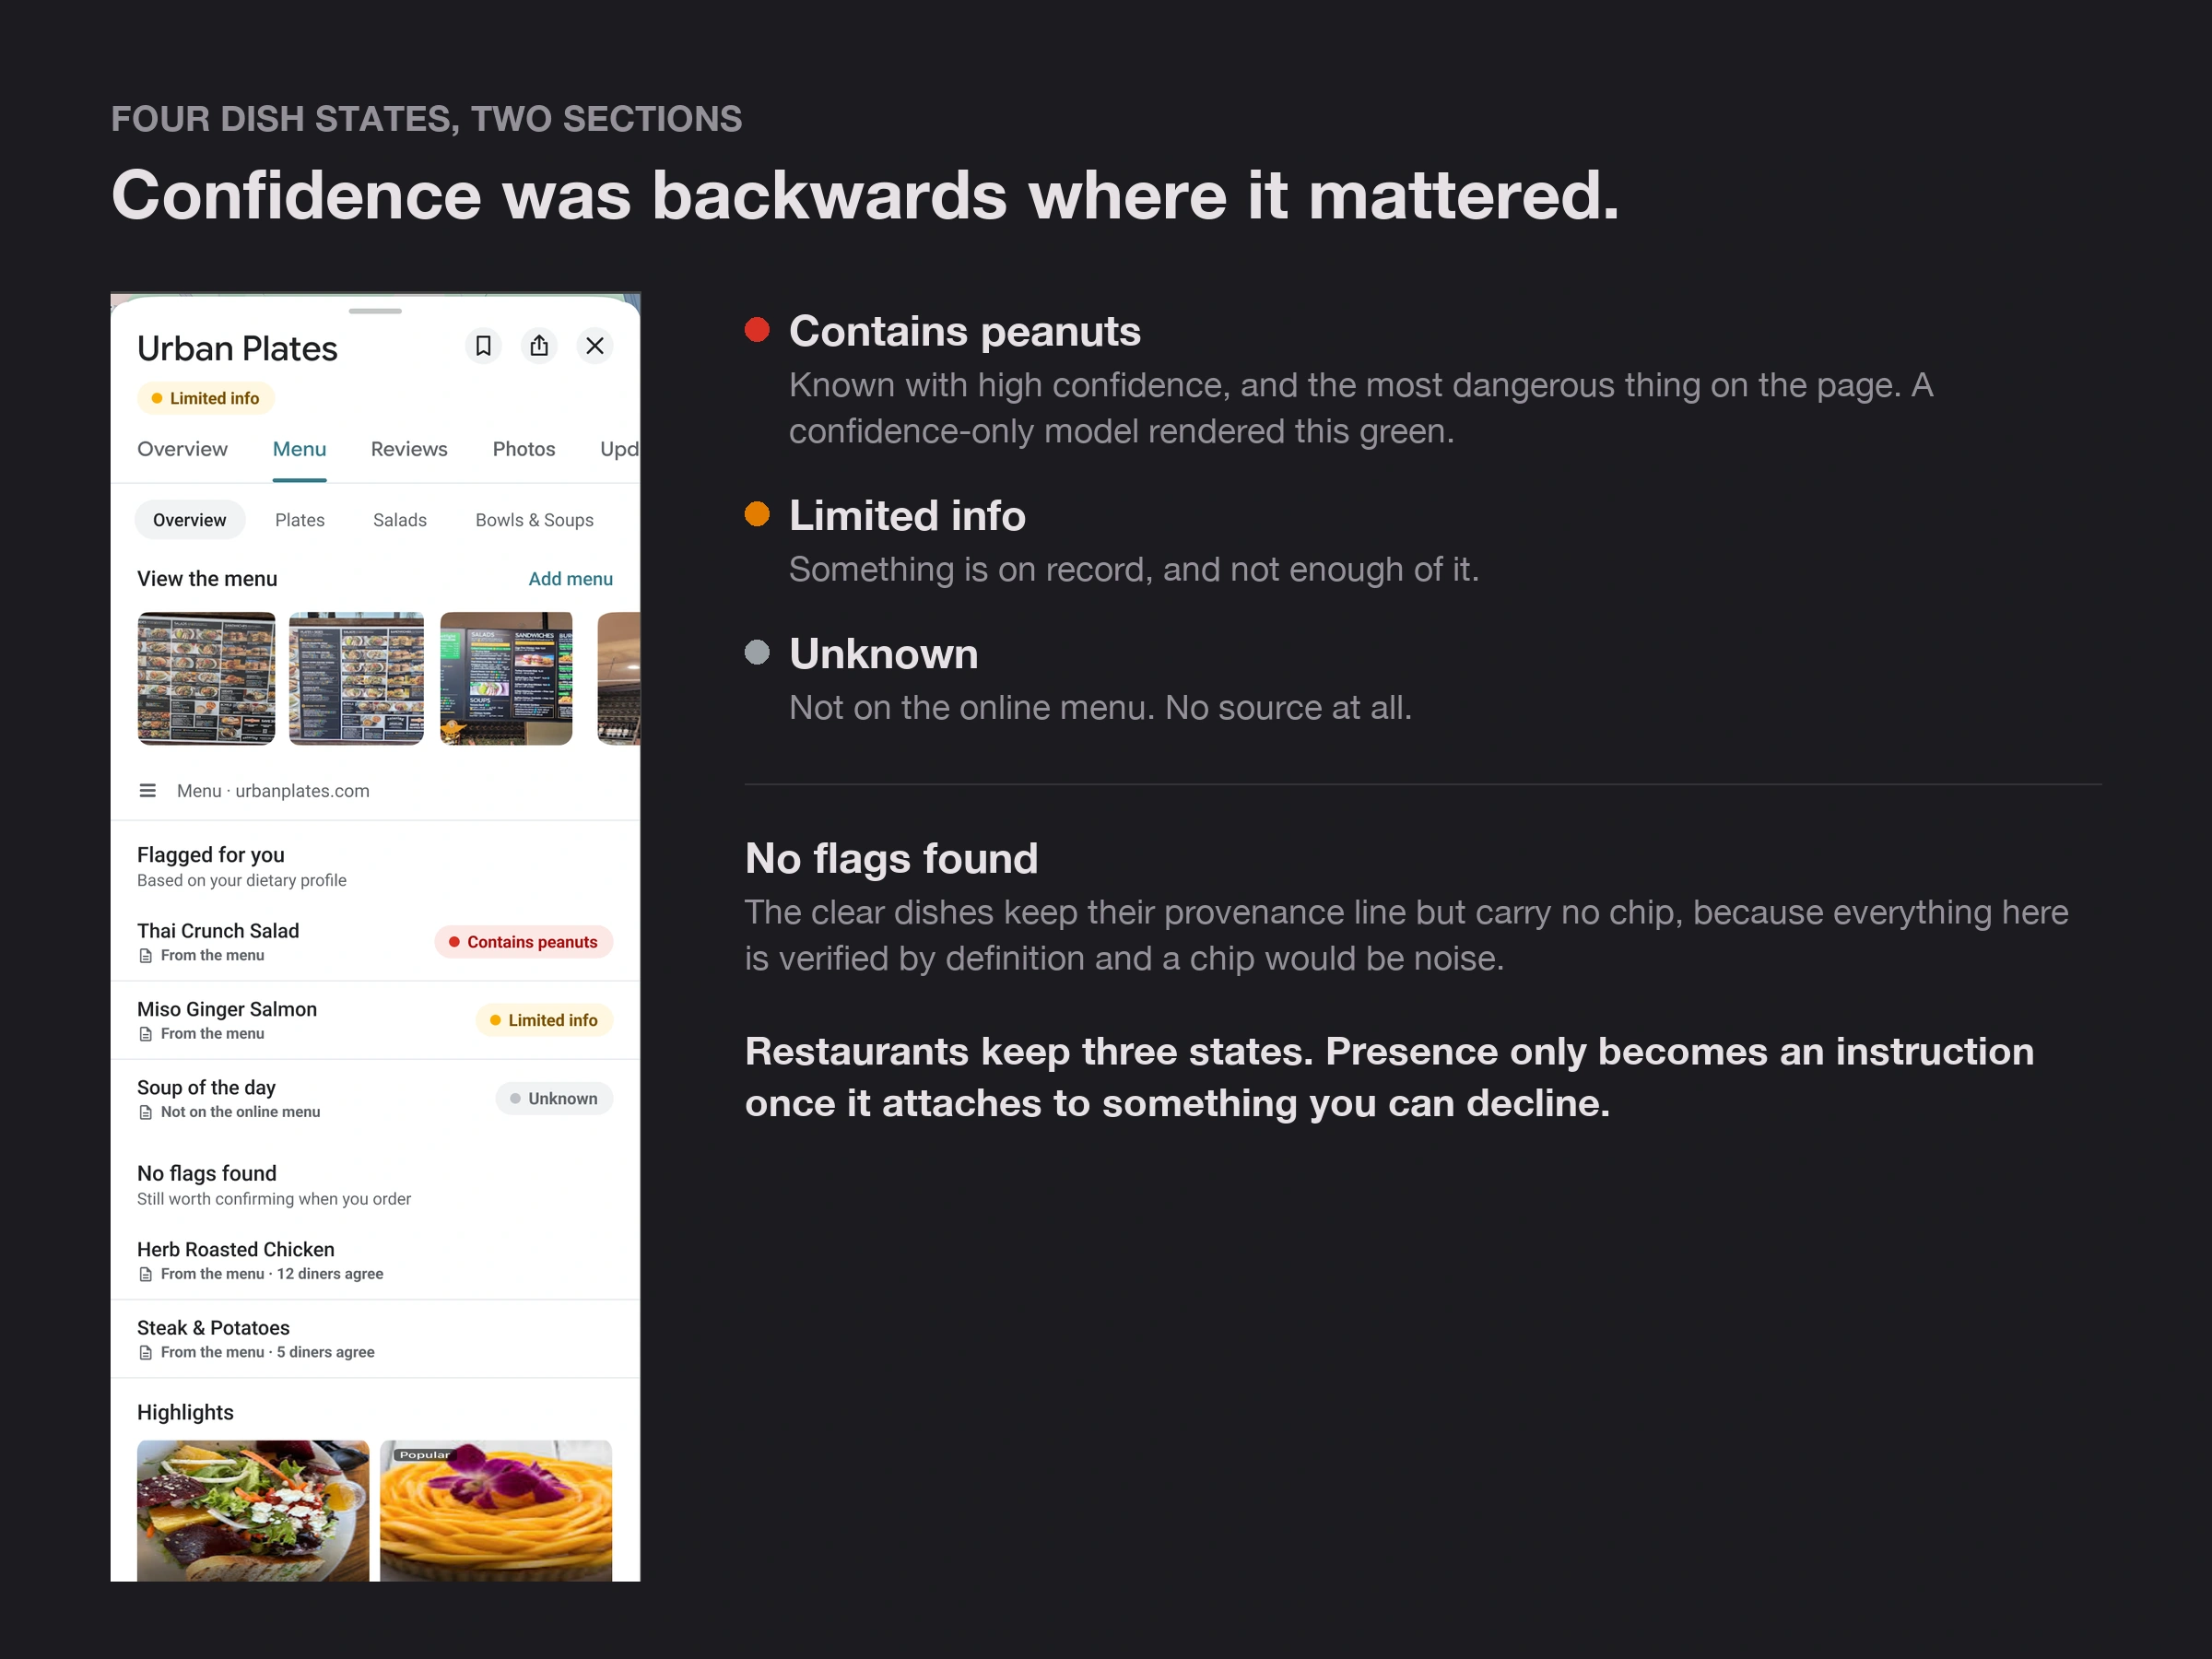Open the third menu board photo with the green Salads panel
This screenshot has height=1659, width=2212.
(506, 678)
